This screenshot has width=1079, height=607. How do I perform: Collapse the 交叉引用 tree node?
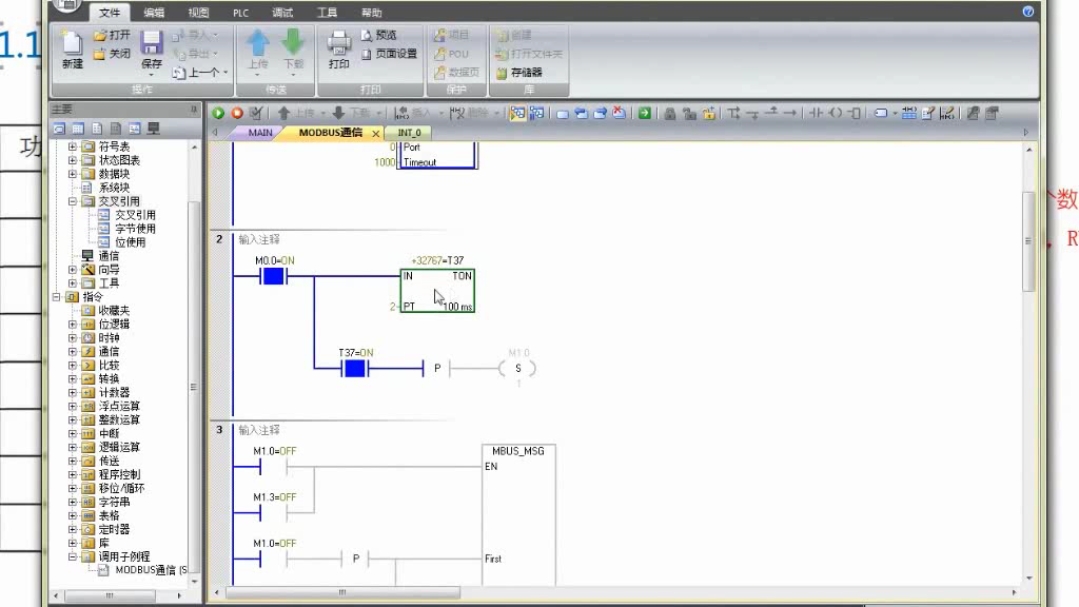tap(72, 201)
